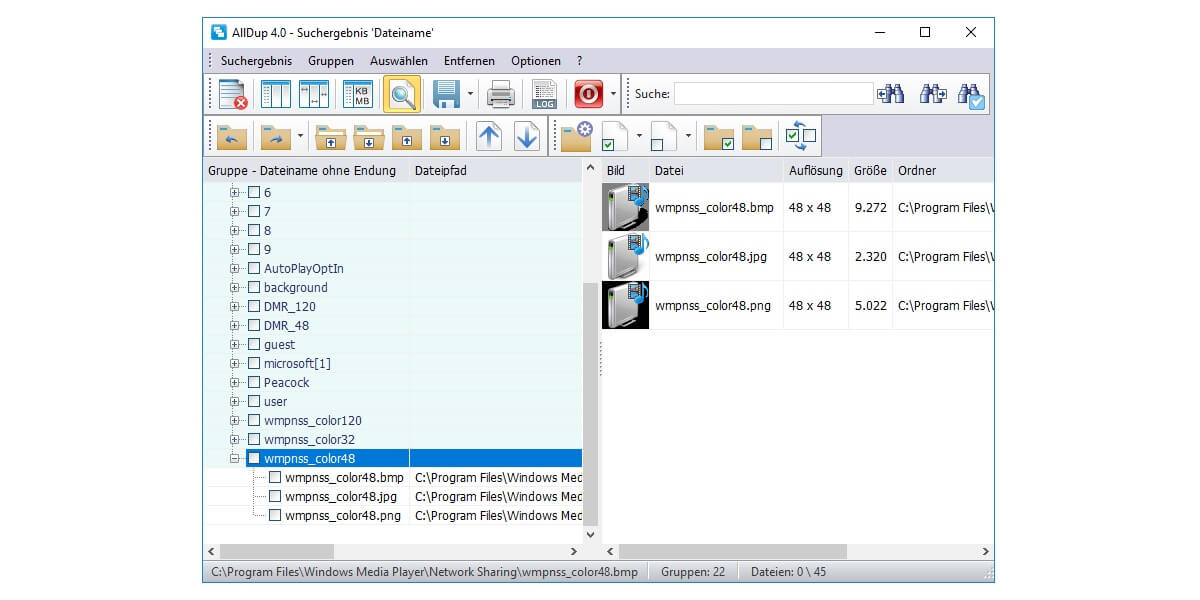Click the red shutdown power icon
The height and width of the screenshot is (600, 1200).
588,94
